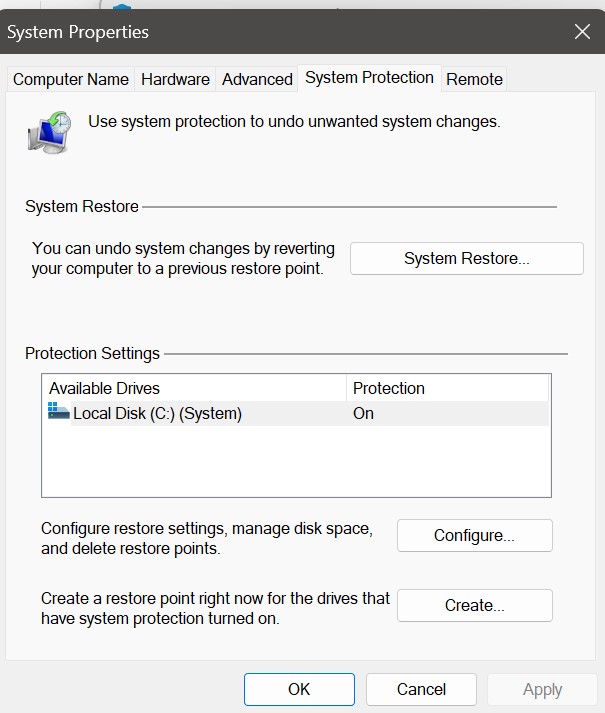Click the Apply button
This screenshot has height=713, width=605.
point(542,689)
